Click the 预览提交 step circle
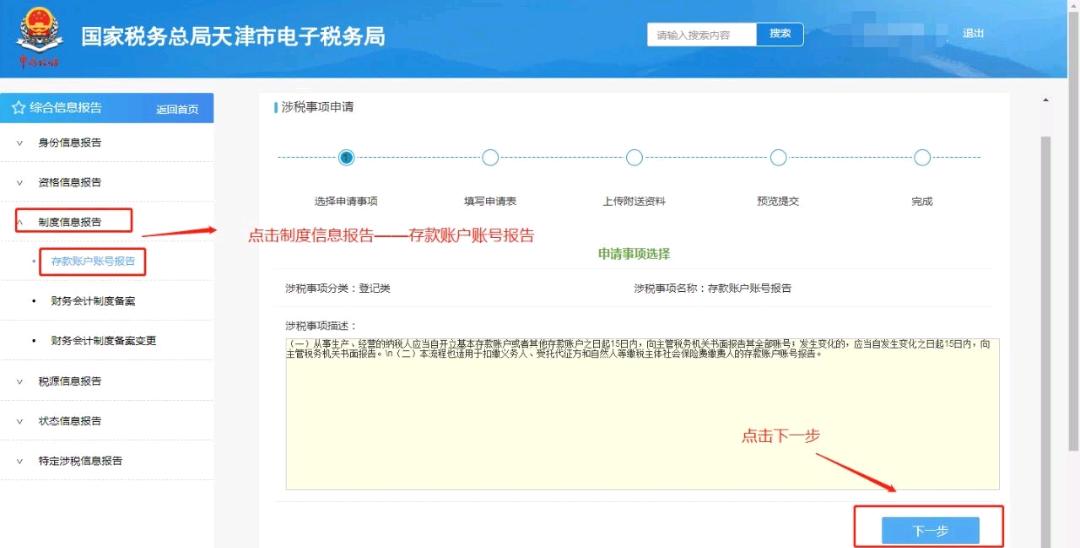The height and width of the screenshot is (548, 1080). point(778,157)
